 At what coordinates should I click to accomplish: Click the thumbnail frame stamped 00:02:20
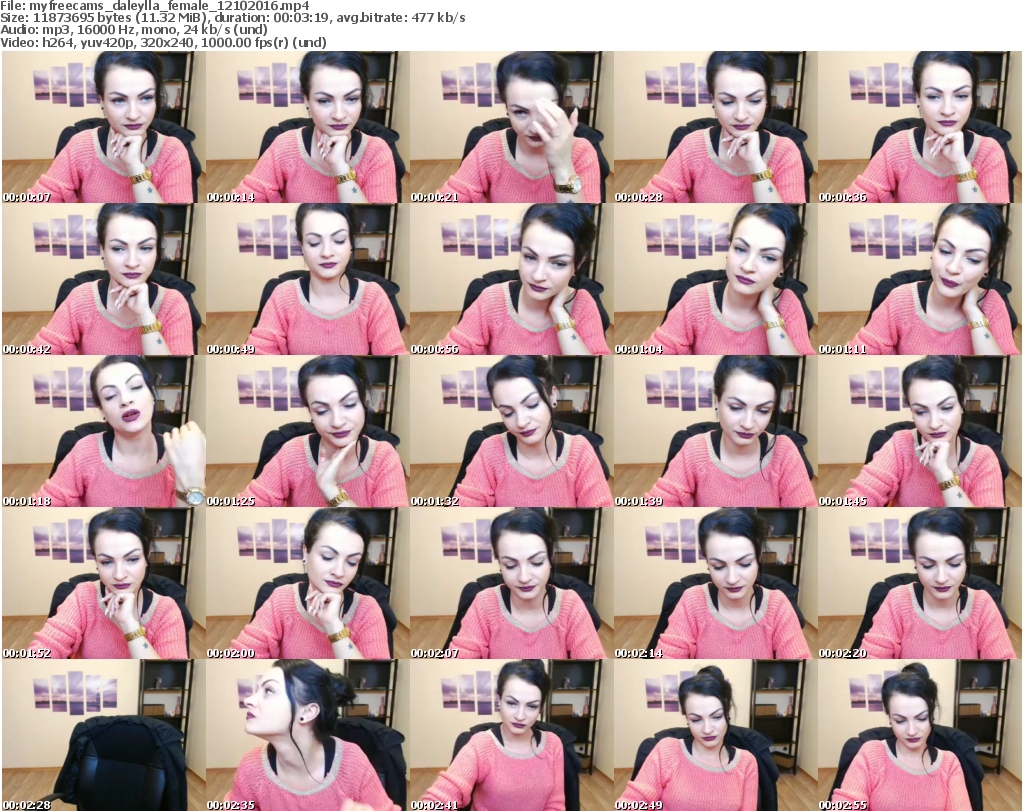pyautogui.click(x=920, y=584)
